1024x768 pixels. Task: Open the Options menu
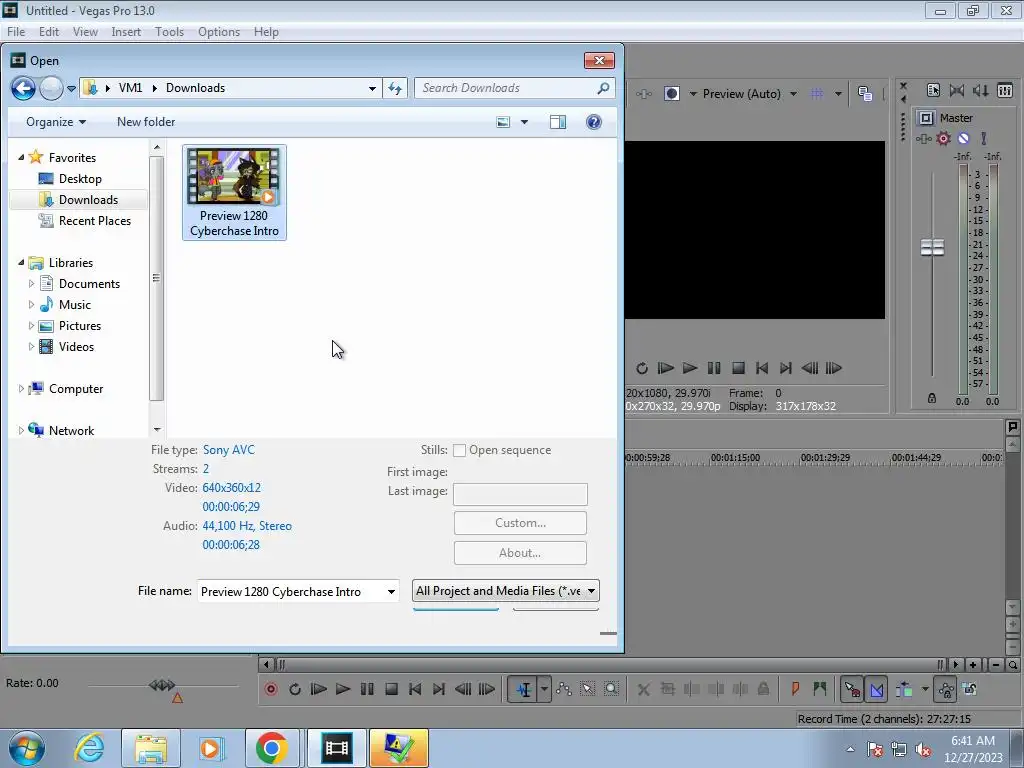point(219,31)
